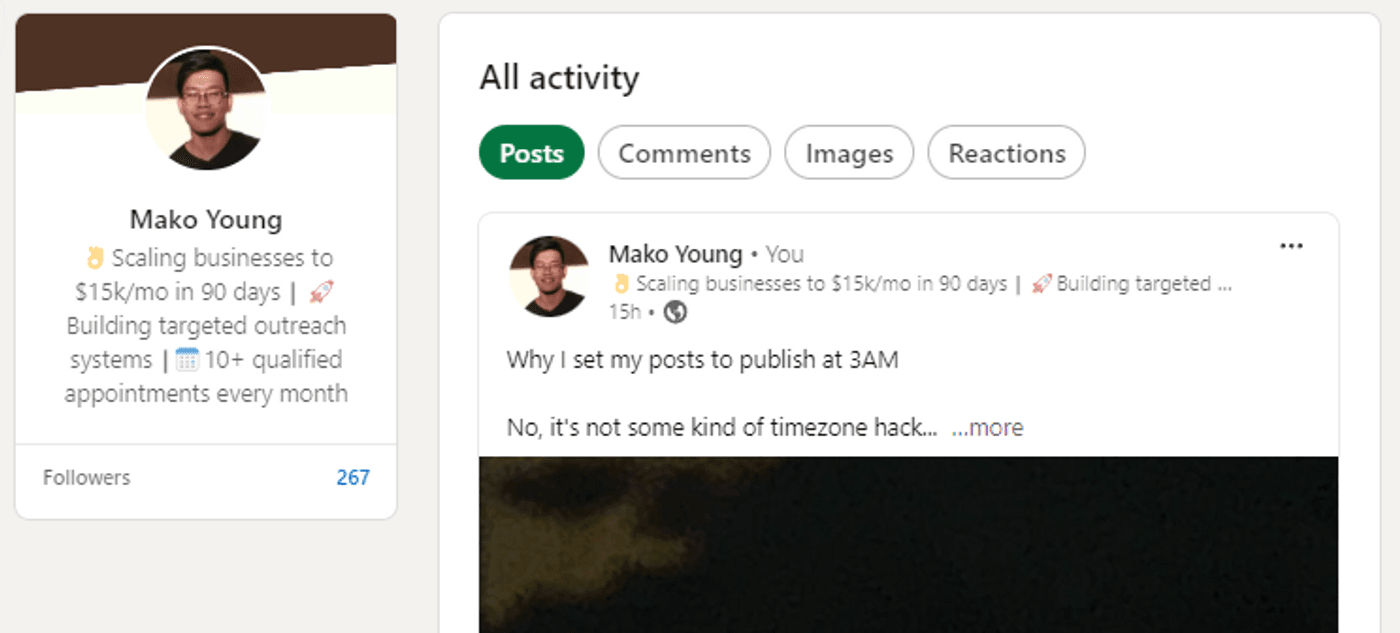Click the Followers label in sidebar
Screen dimensions: 1400x633
pos(87,478)
